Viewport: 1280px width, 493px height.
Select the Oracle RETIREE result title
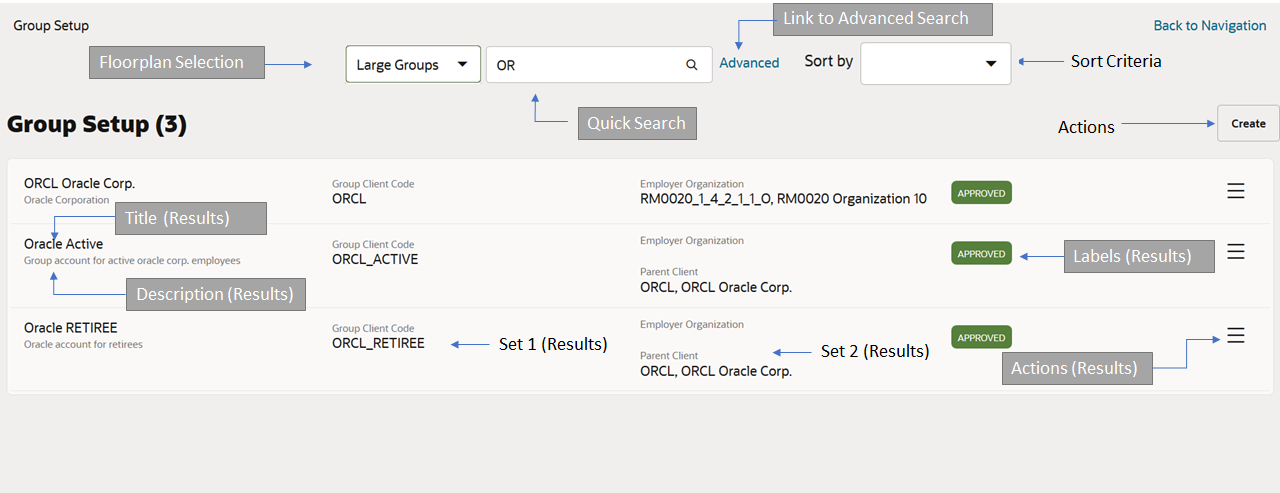[70, 328]
